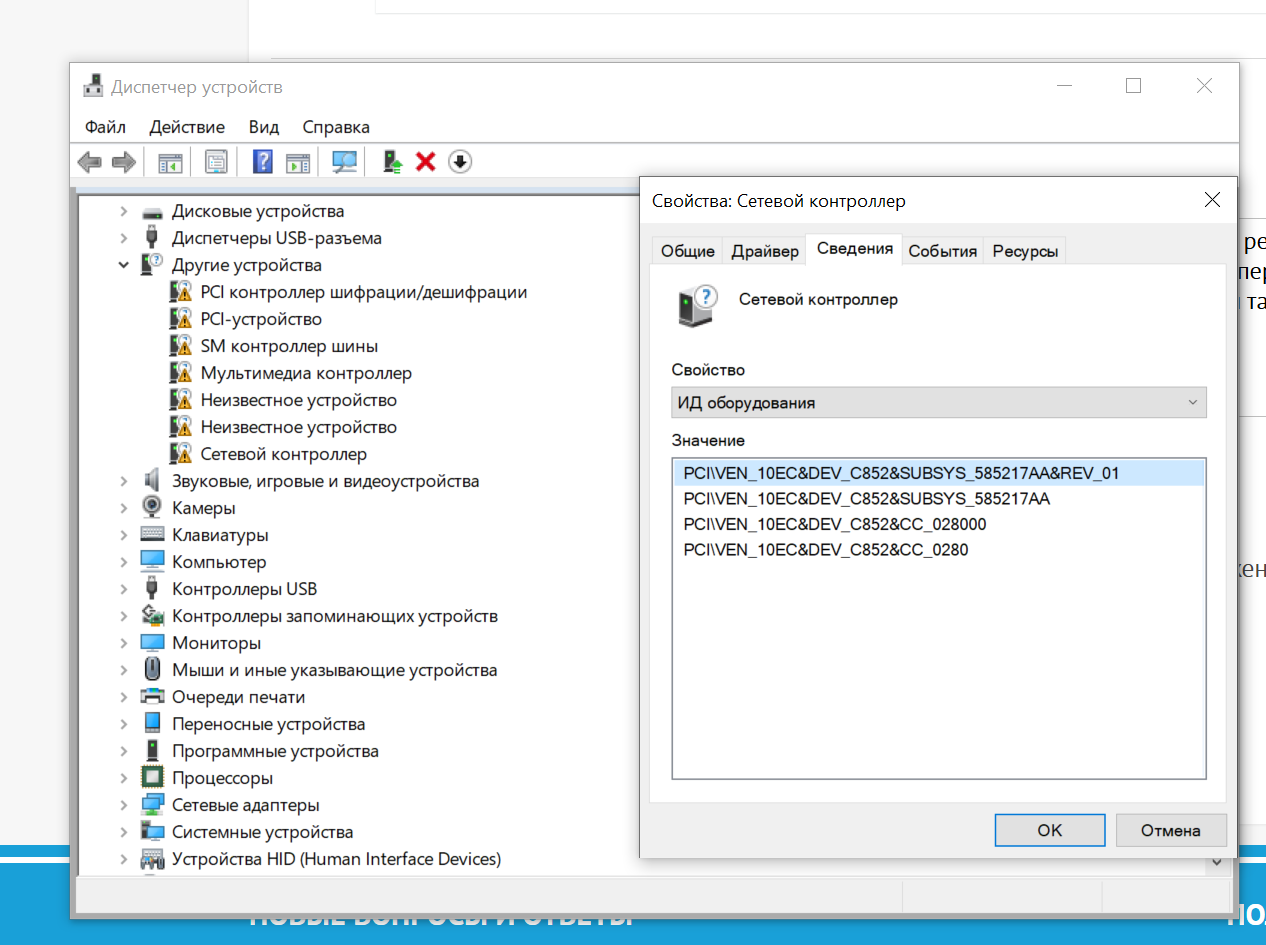Viewport: 1266px width, 945px height.
Task: Select the Мультимедиа контроллер device
Action: coord(306,373)
